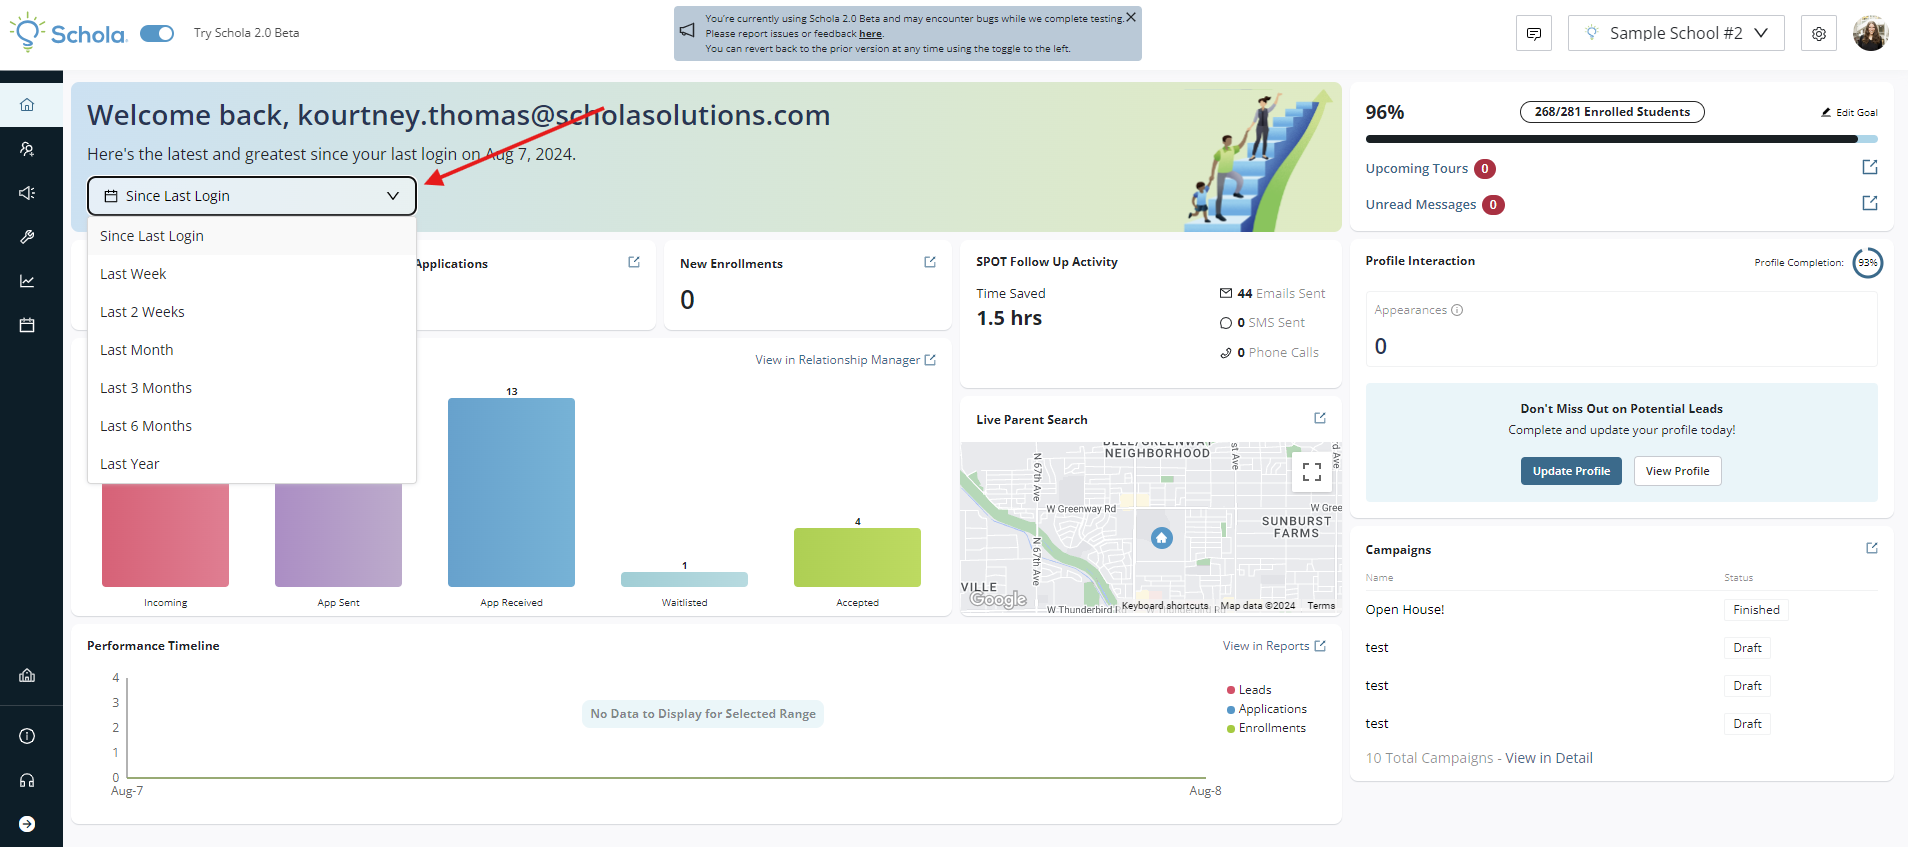Screen dimensions: 1908x847
Task: Open Upcoming Tours external link icon
Action: pyautogui.click(x=1870, y=167)
